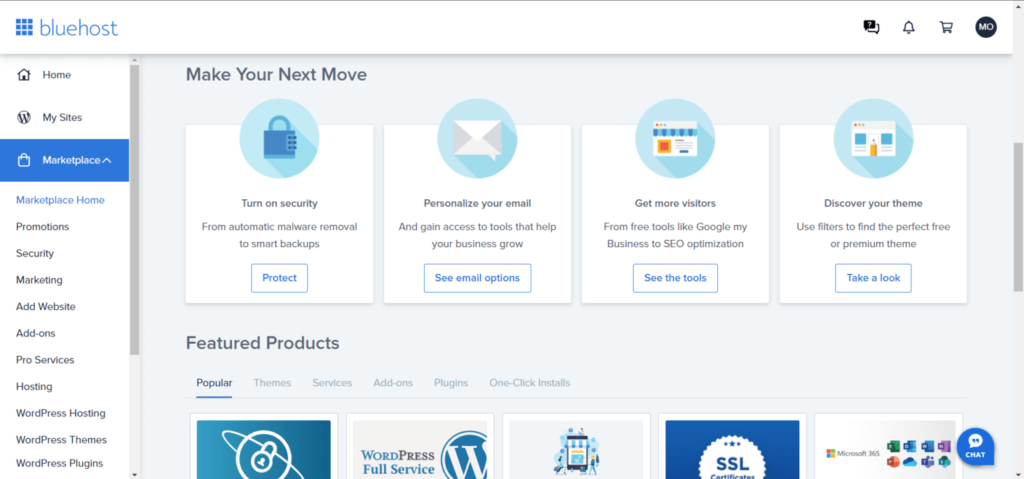Click the envelope email illustration
This screenshot has height=479, width=1024.
[x=477, y=138]
